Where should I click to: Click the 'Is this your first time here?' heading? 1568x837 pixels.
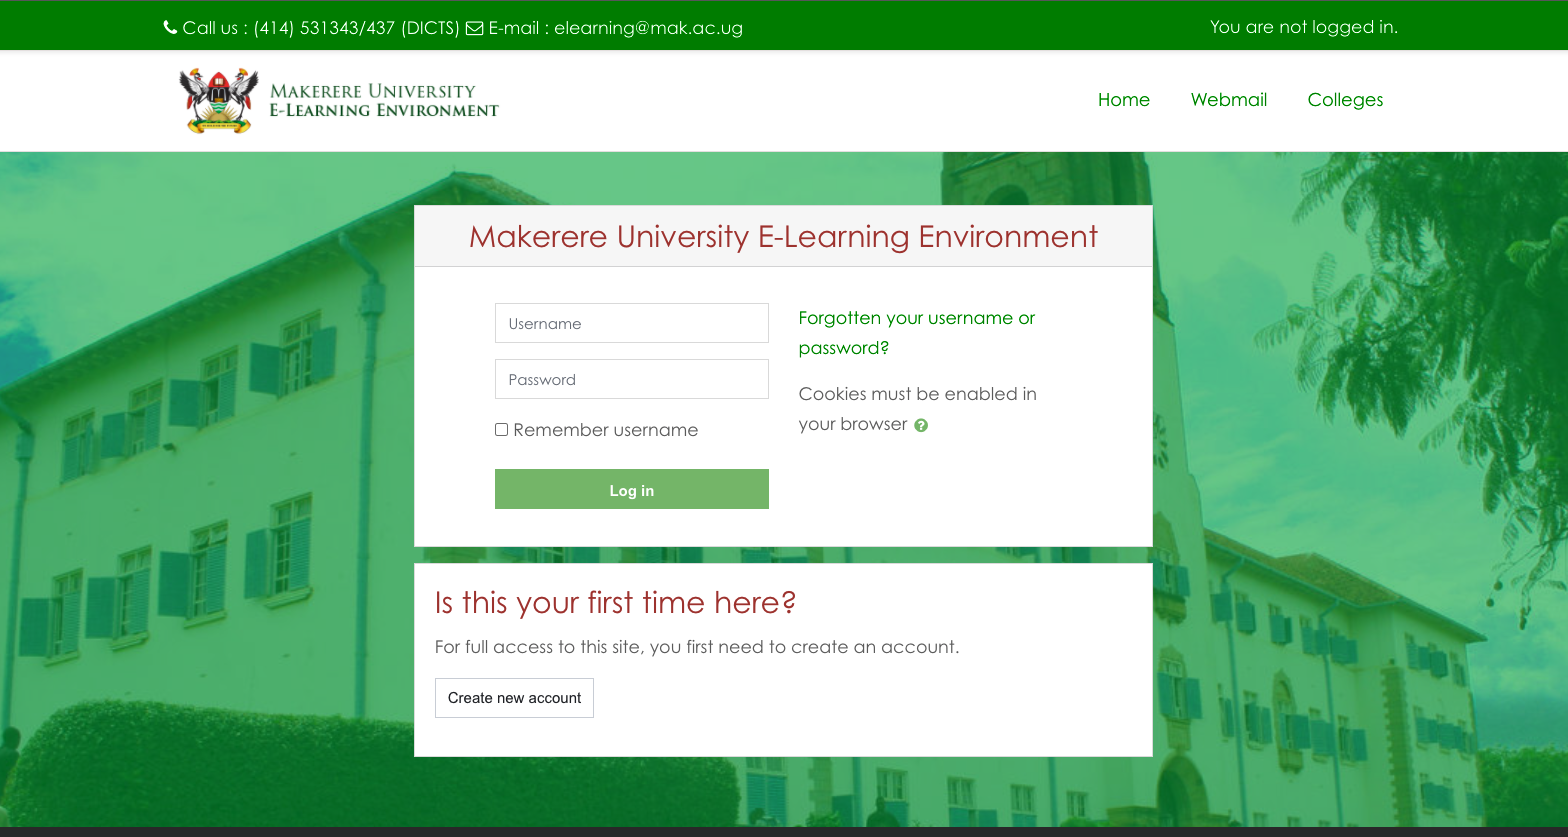point(615,603)
